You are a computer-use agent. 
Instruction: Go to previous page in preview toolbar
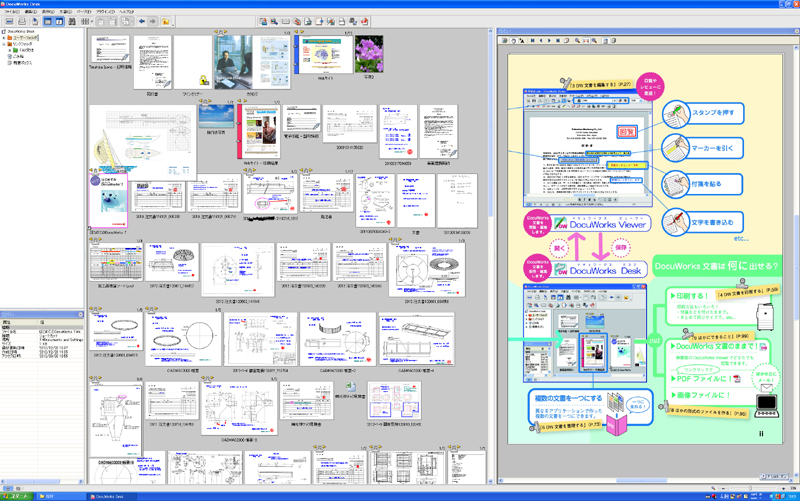(541, 40)
